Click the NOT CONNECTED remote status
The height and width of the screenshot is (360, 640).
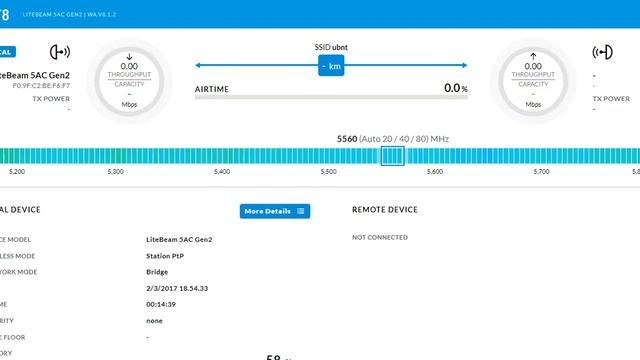(x=380, y=237)
